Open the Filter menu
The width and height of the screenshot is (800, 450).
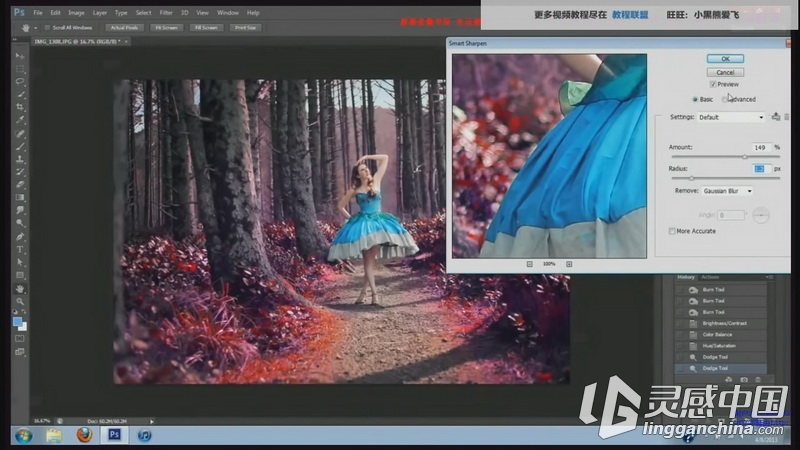tap(166, 13)
